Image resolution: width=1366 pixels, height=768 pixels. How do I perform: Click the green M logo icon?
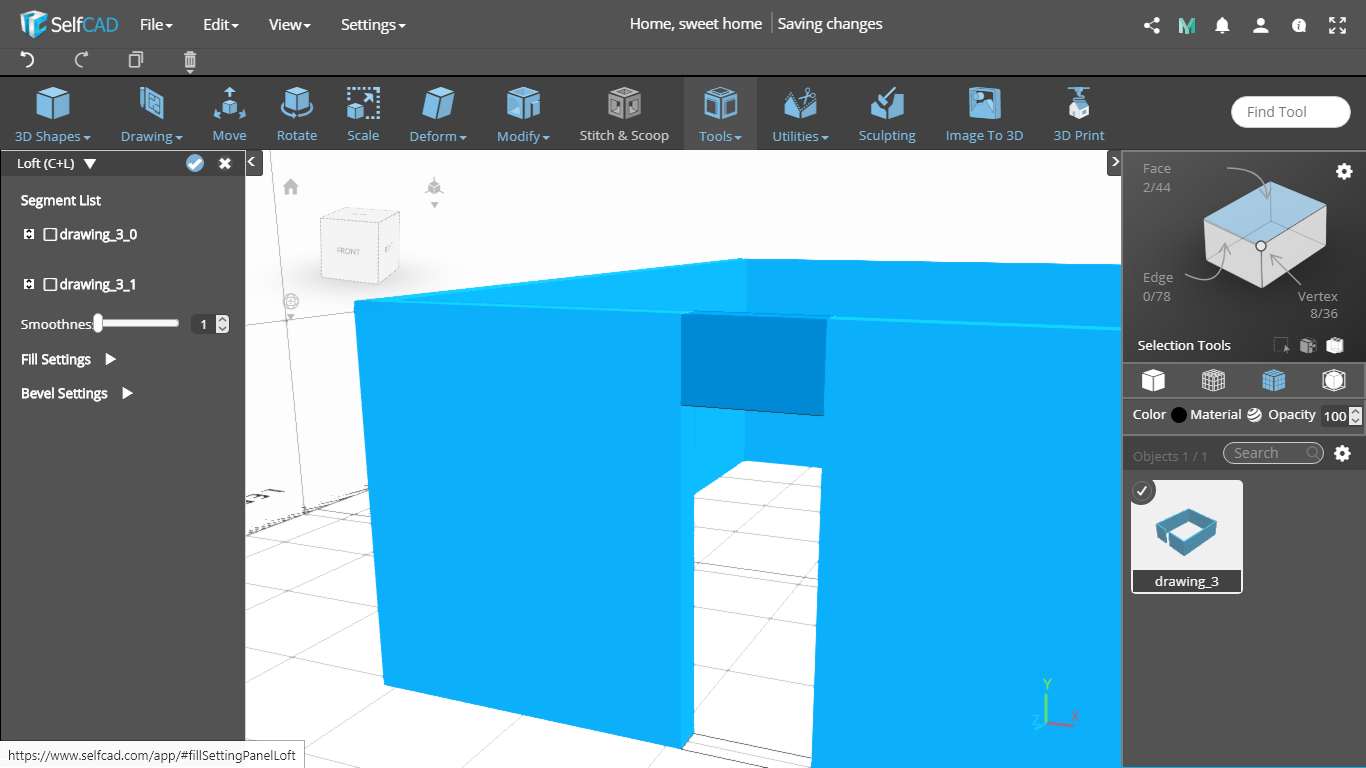(1187, 26)
